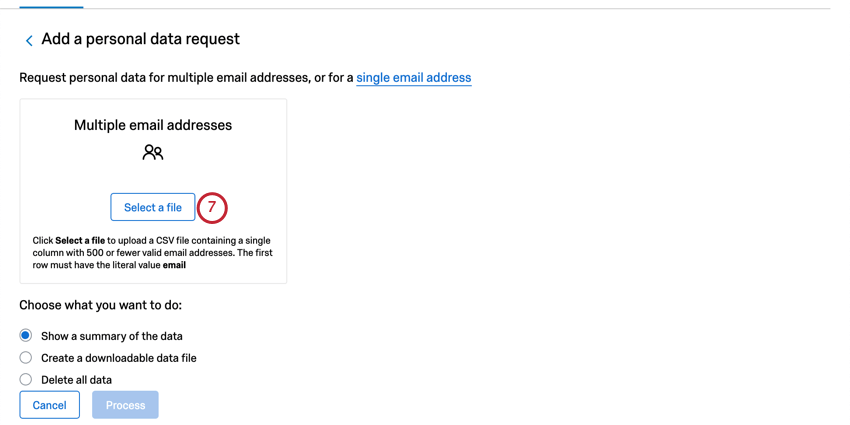Click the 'Create a downloadable data file' label
This screenshot has height=425, width=850.
point(119,358)
